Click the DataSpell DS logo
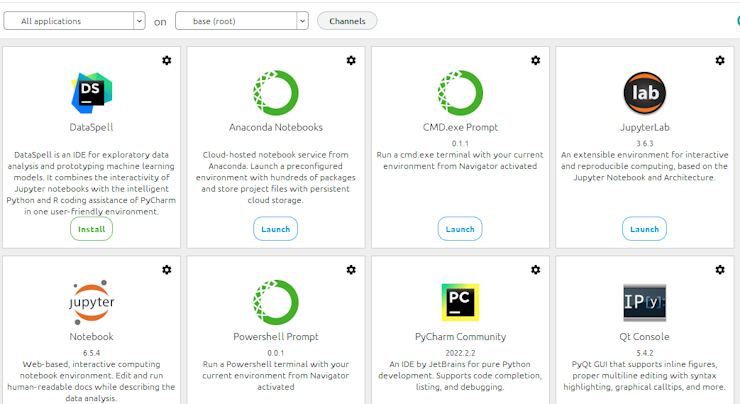 (92, 93)
